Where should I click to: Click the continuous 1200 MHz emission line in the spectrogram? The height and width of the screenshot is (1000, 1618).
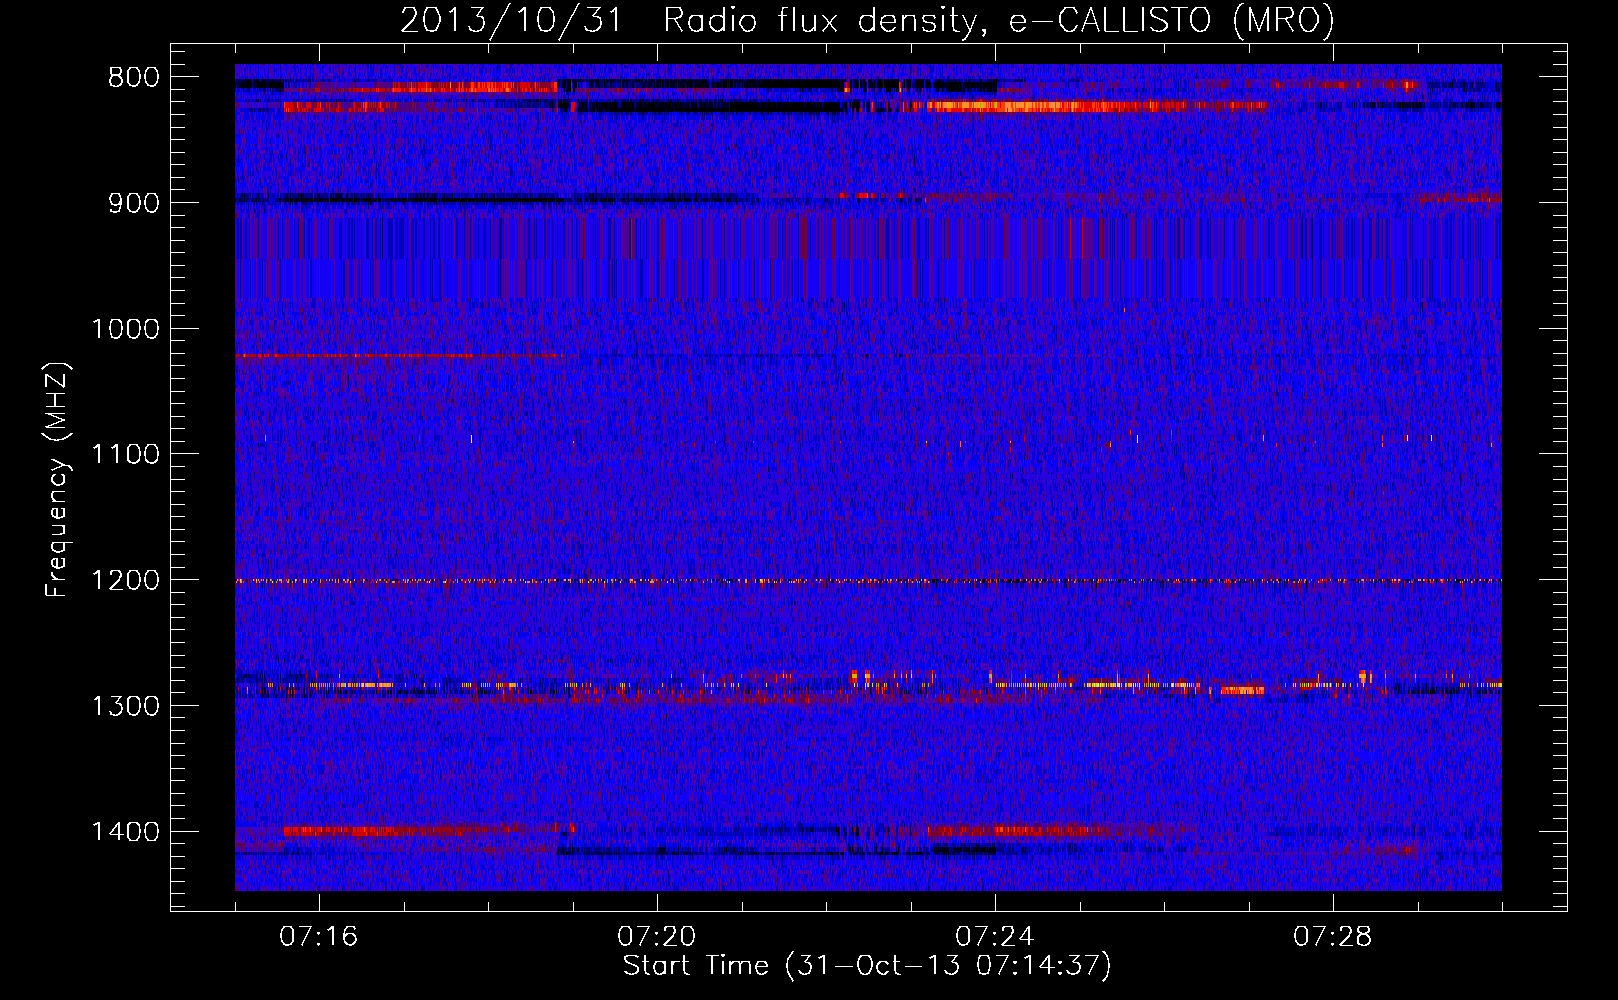point(868,581)
